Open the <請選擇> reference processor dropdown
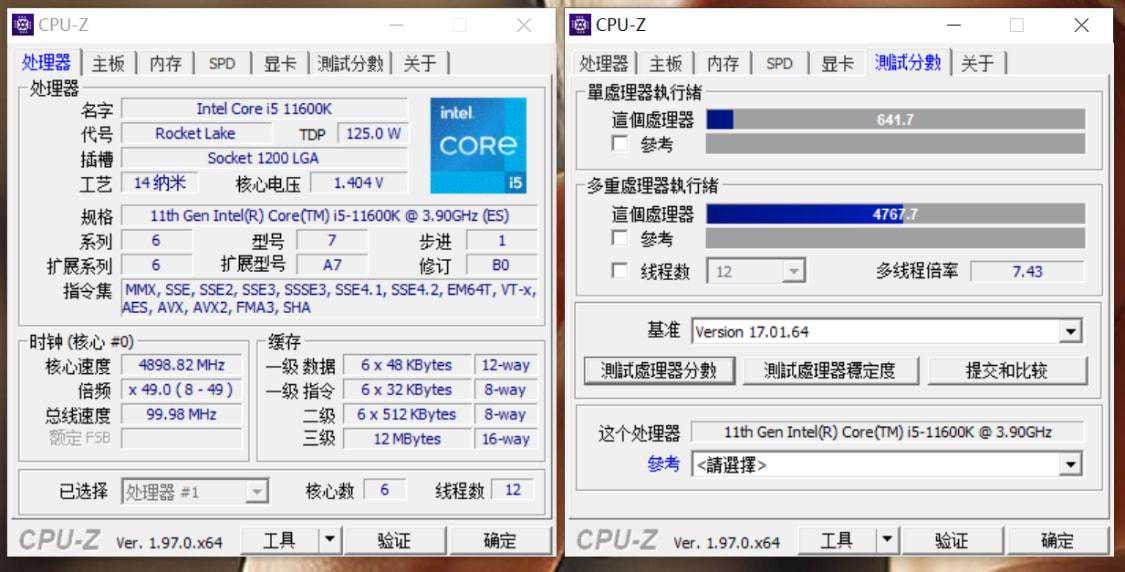1125x572 pixels. click(x=1070, y=464)
